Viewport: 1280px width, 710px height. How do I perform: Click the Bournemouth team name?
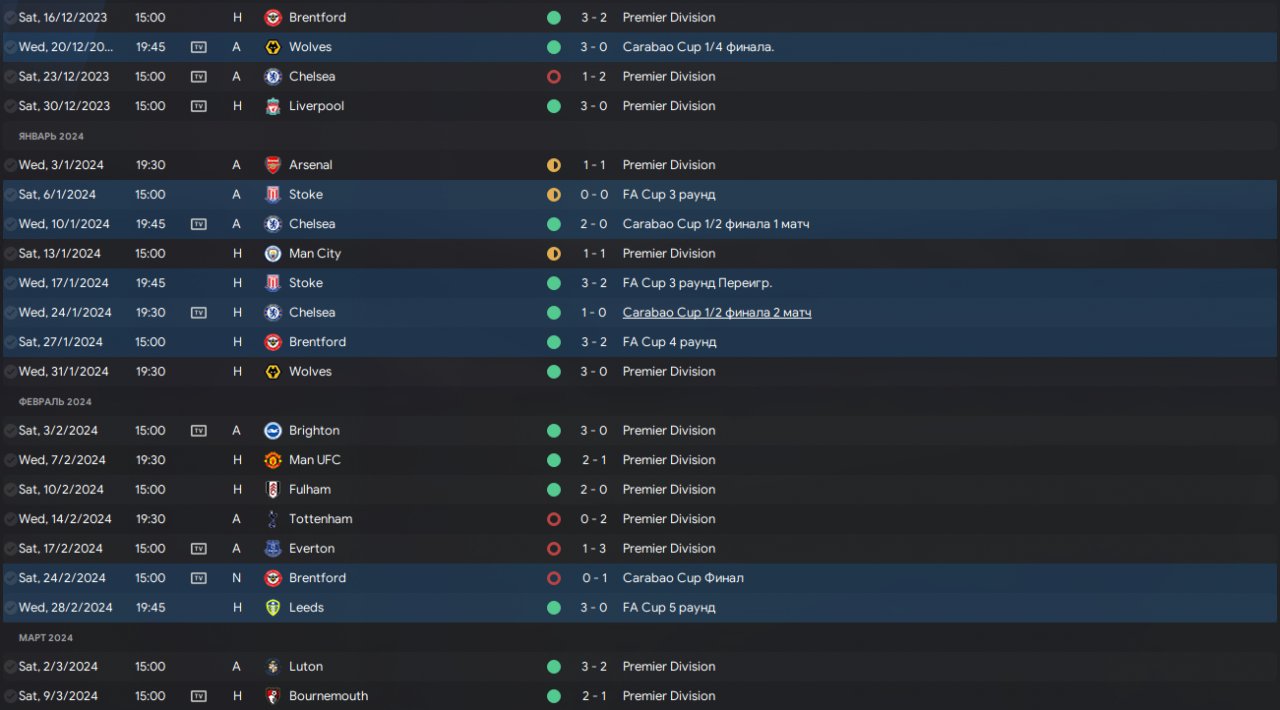click(x=328, y=696)
